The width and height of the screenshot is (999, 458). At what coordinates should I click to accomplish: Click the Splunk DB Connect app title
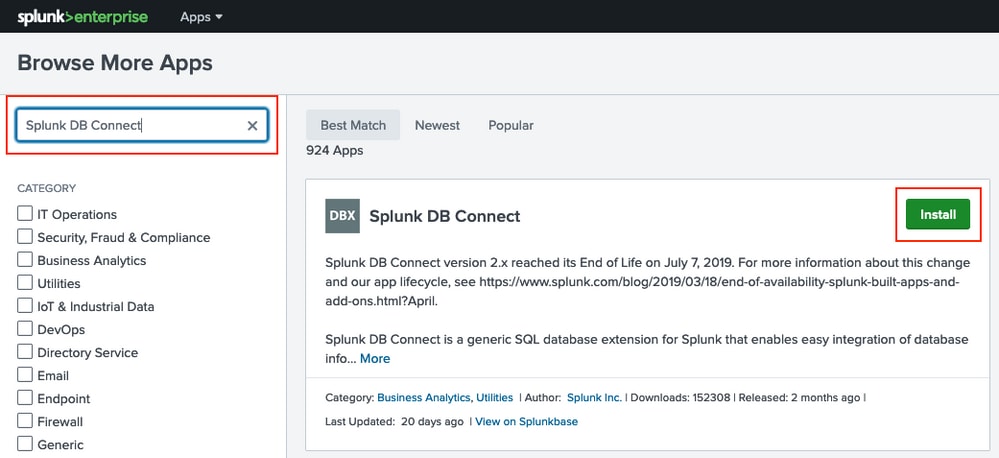click(x=445, y=216)
